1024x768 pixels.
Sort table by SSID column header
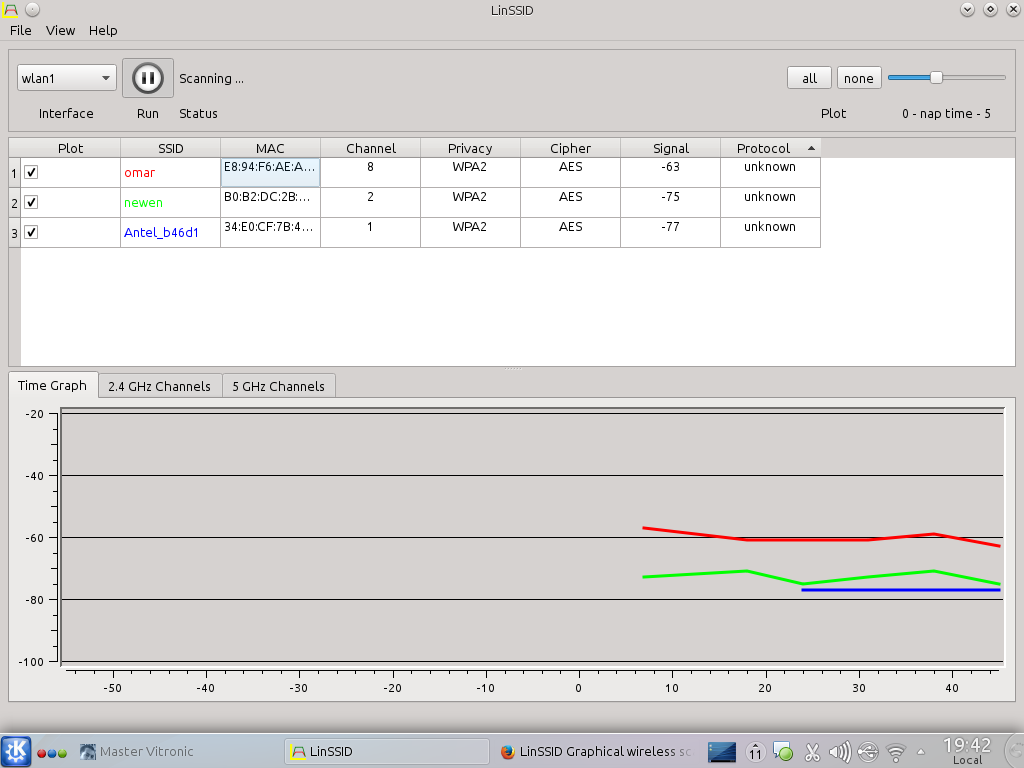(170, 148)
